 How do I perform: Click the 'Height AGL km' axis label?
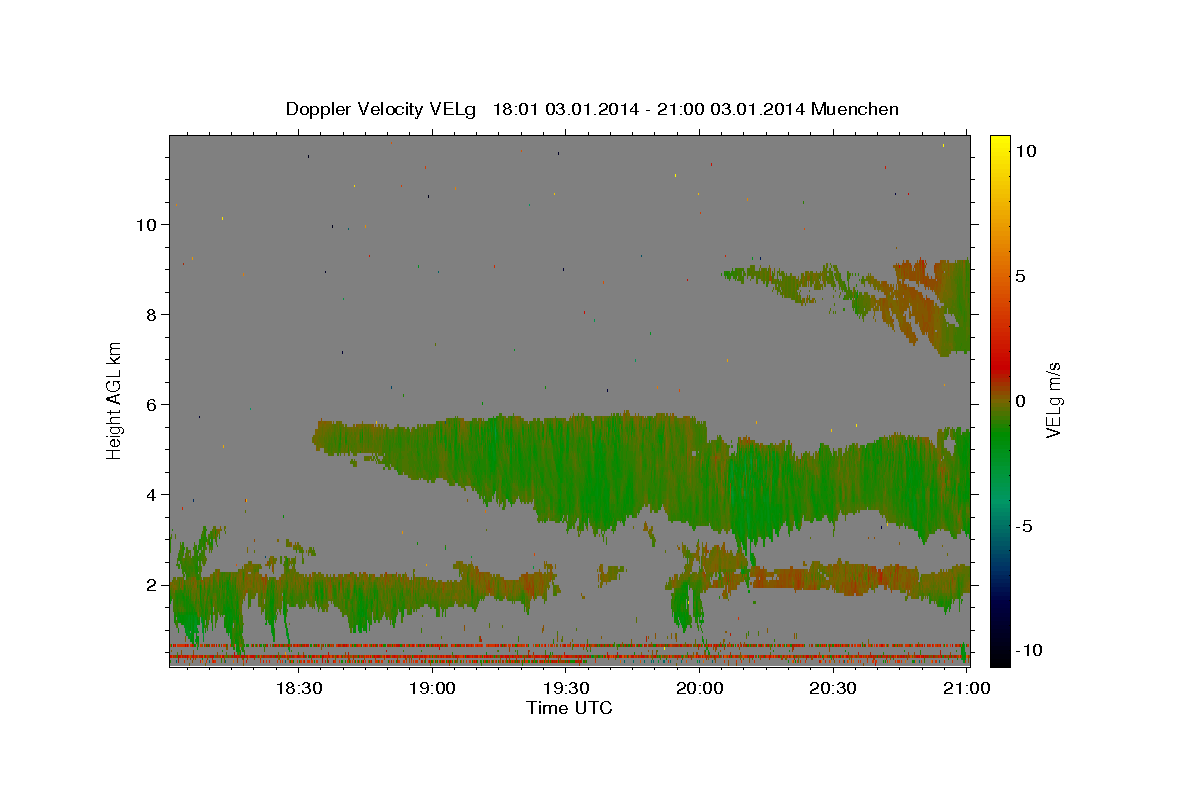[x=115, y=400]
